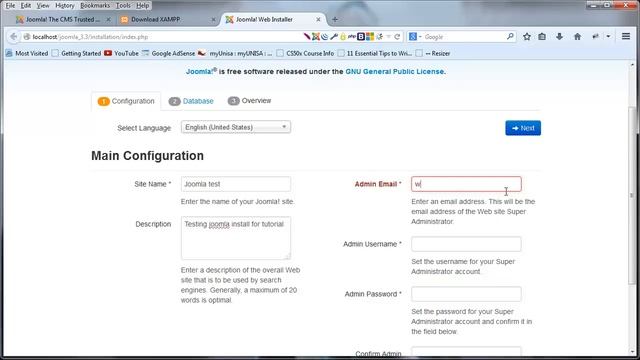Screen dimensions: 640x360
Task: Open the Tools menu
Action: [123, 6]
